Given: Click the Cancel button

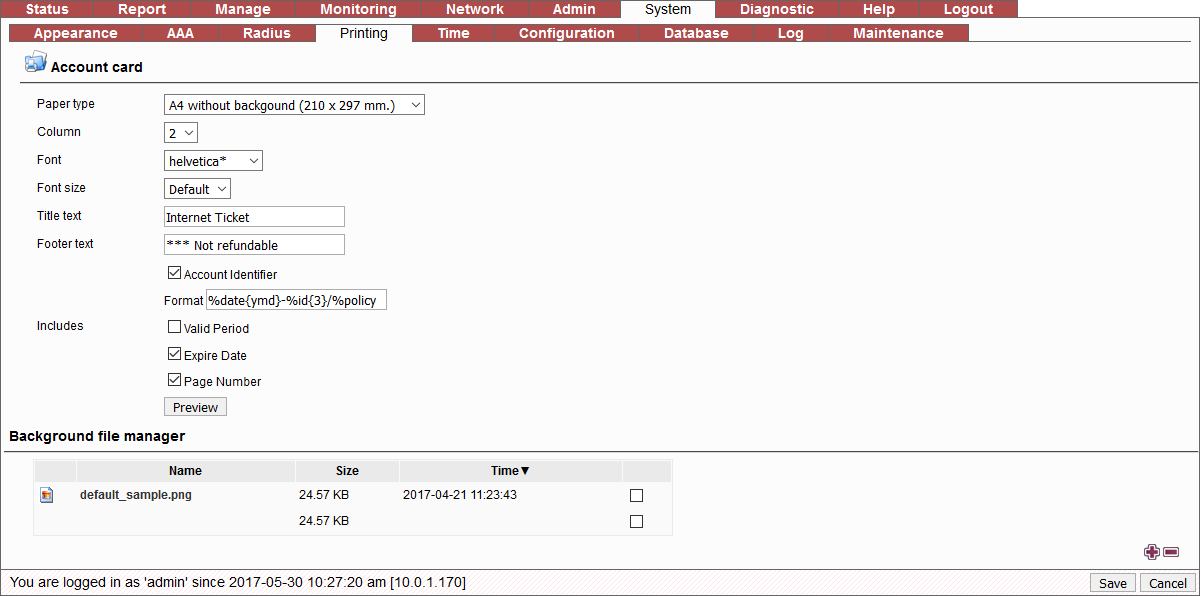Looking at the screenshot, I should [1168, 583].
